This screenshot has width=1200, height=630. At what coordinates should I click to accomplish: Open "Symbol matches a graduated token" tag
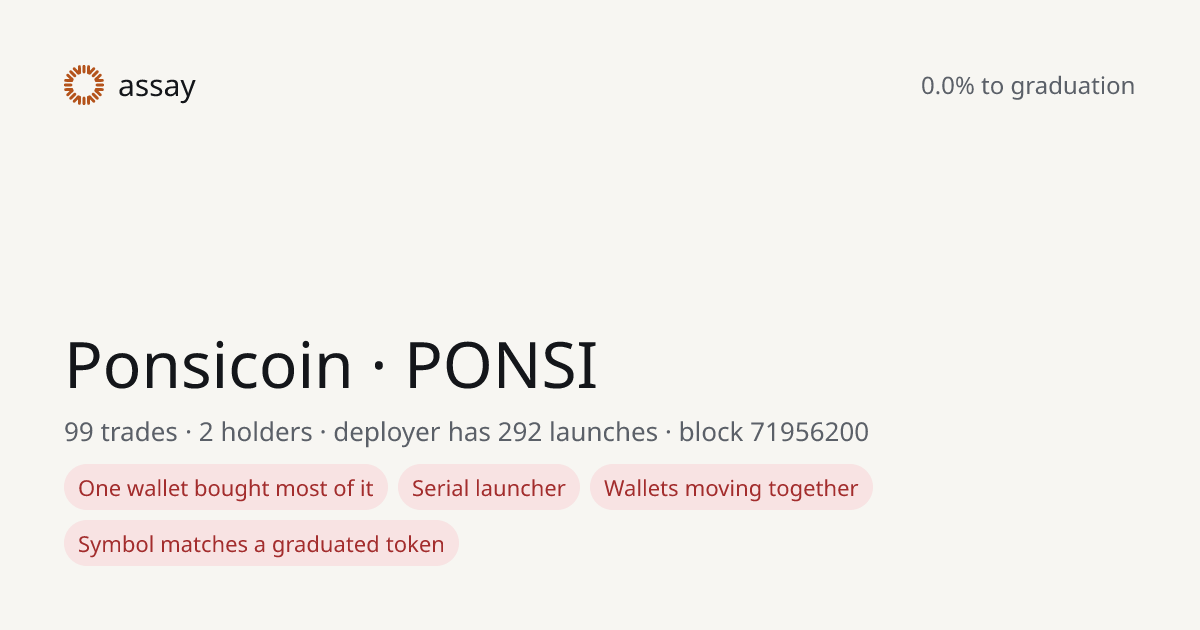(261, 544)
